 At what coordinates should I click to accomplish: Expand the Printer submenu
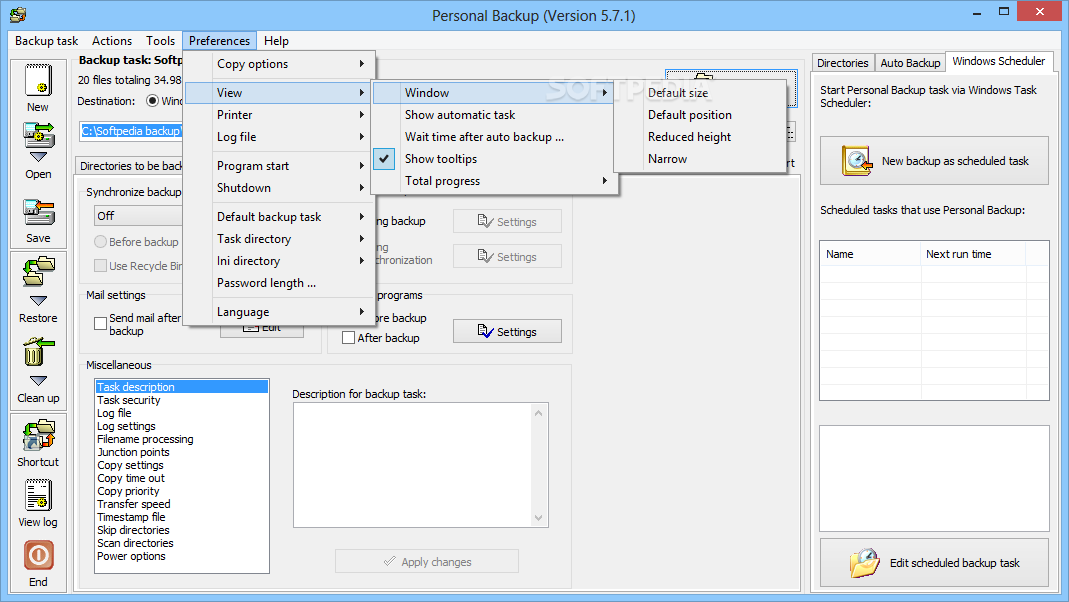(279, 115)
